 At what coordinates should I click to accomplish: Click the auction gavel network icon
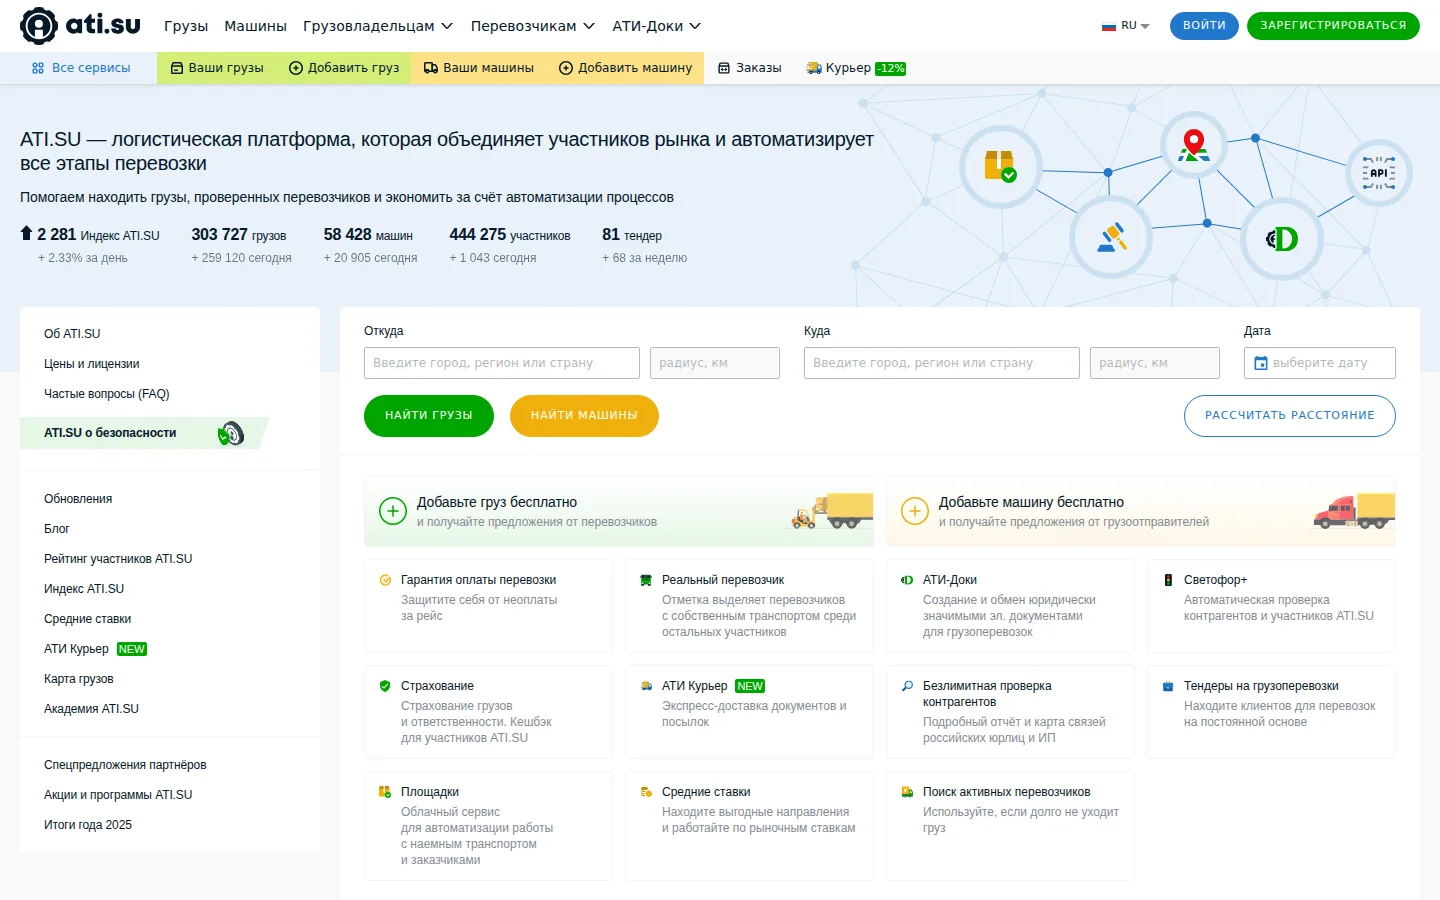pos(1111,238)
